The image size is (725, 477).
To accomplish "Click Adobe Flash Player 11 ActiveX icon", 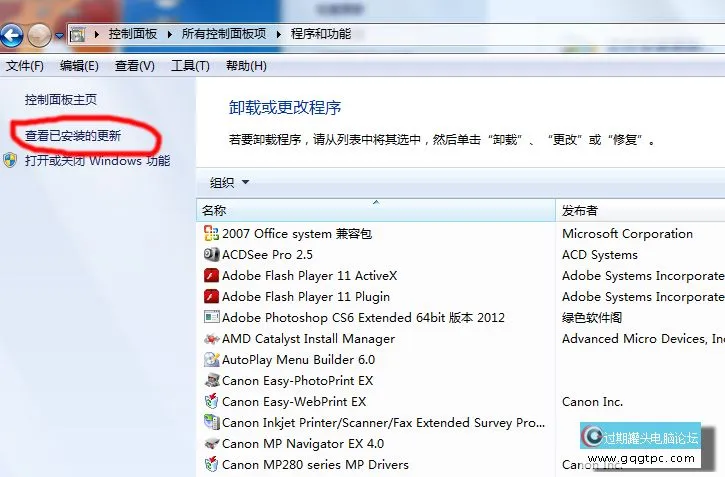I will (x=211, y=276).
